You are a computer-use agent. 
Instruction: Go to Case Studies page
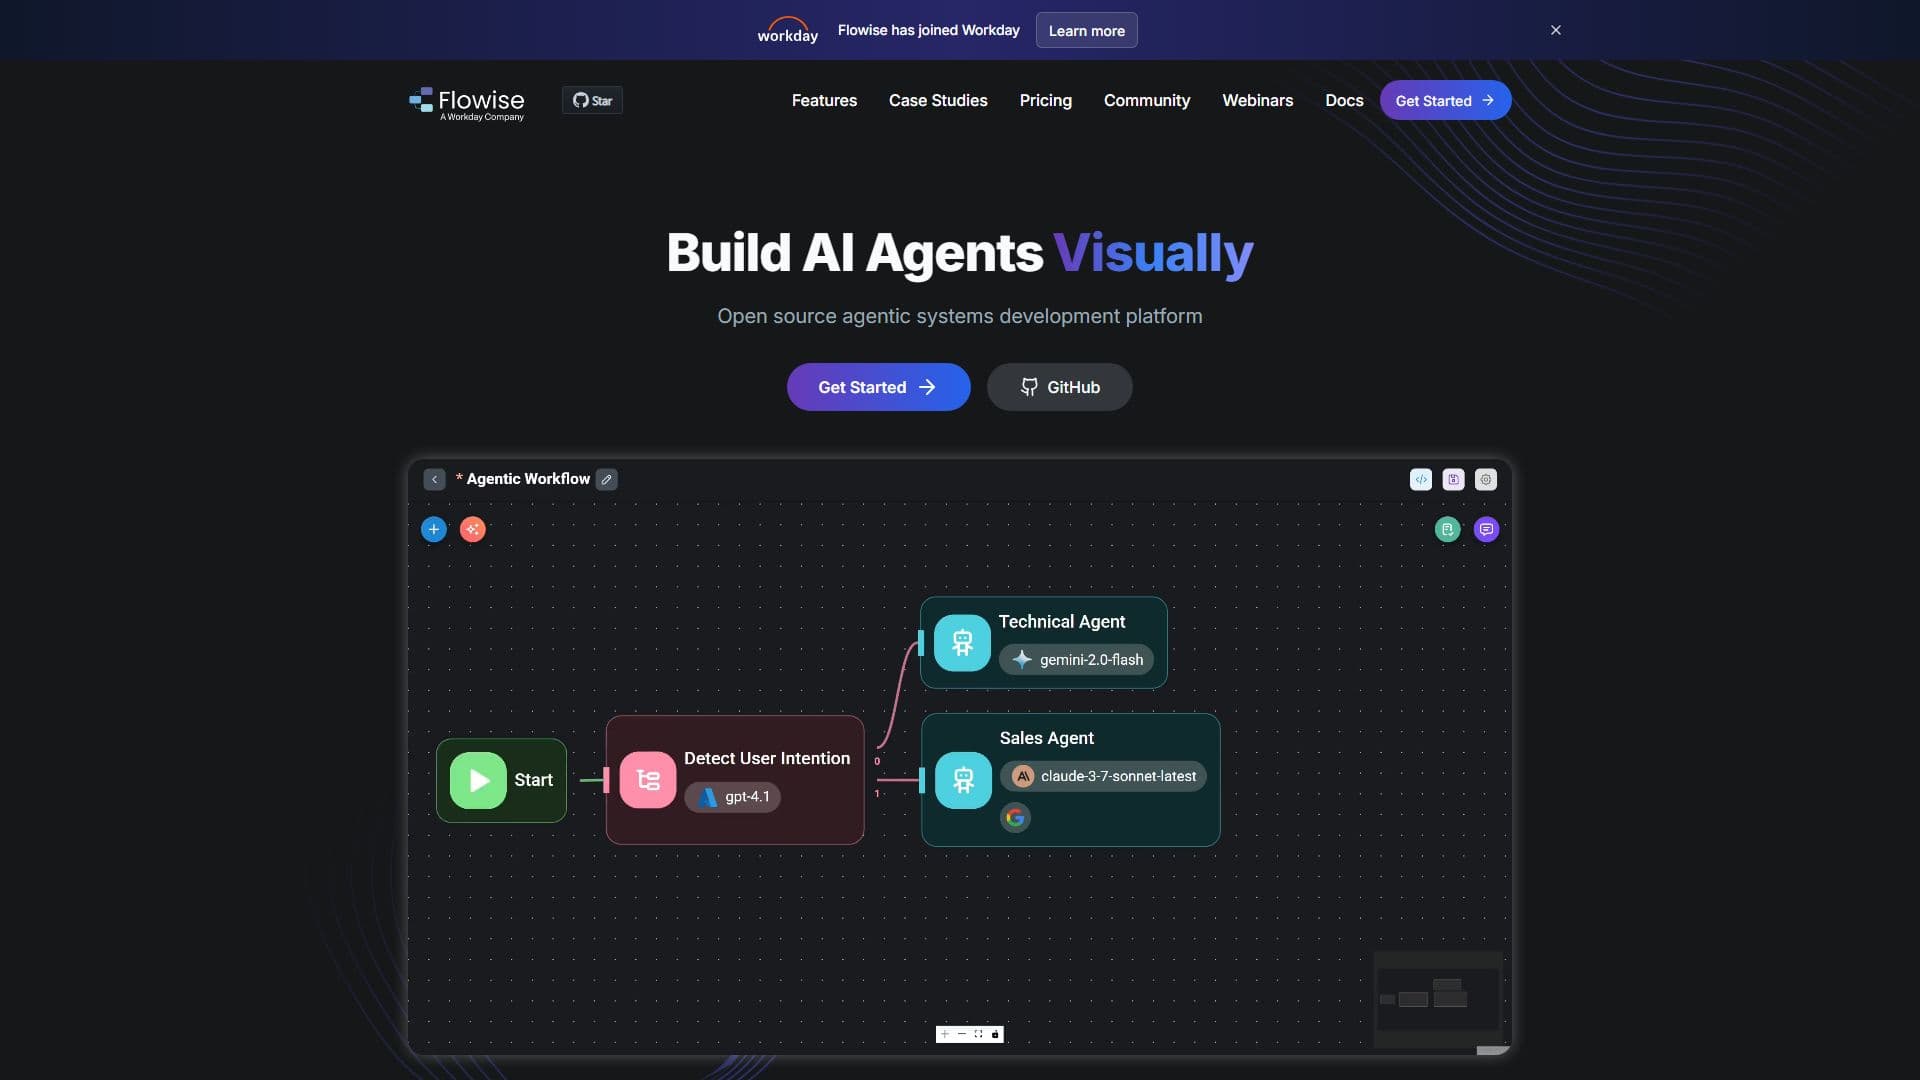tap(938, 100)
